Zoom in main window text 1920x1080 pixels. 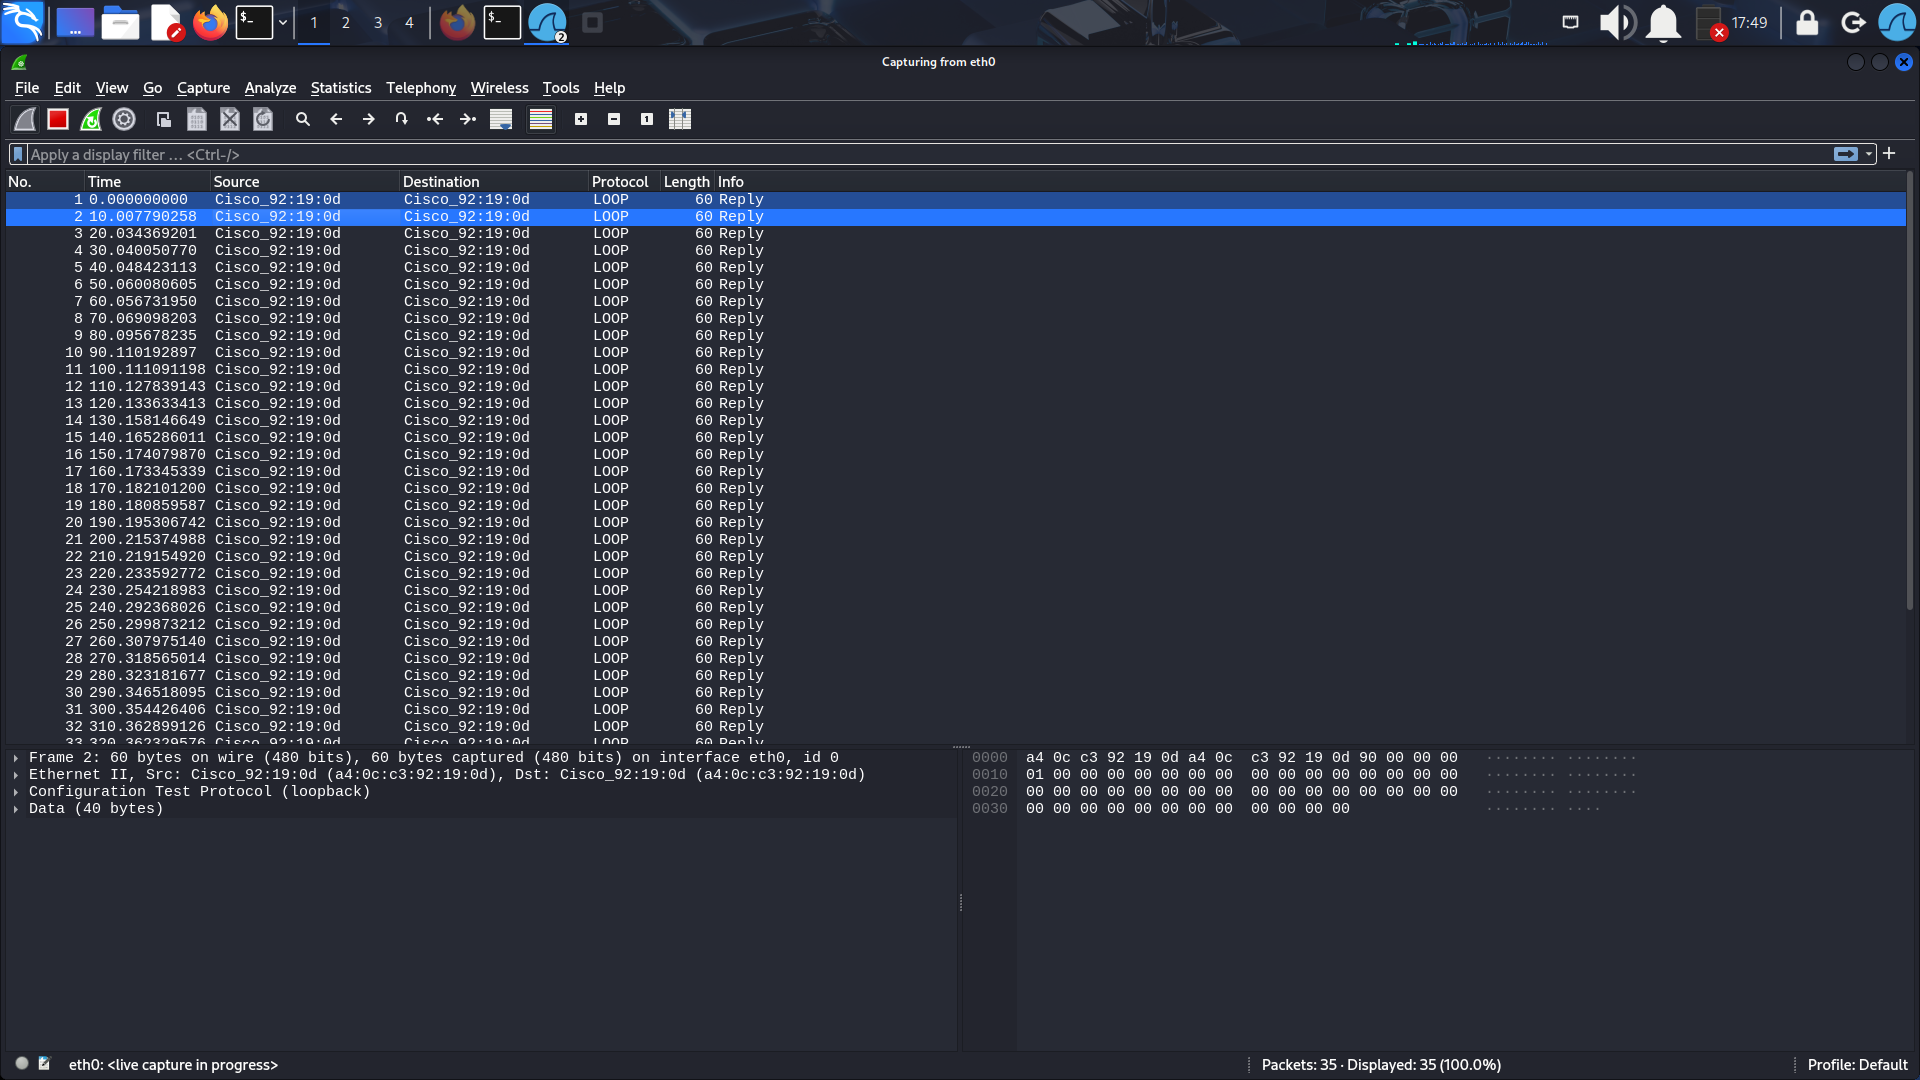pos(581,119)
